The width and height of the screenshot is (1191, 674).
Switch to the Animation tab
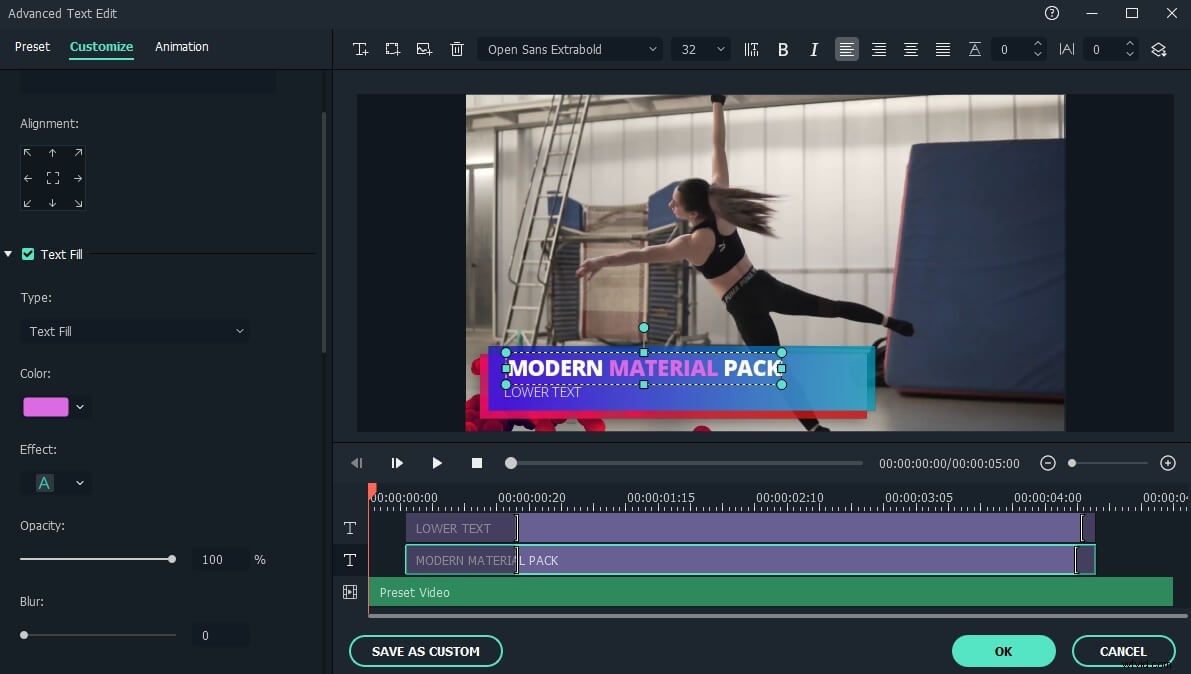coord(181,46)
